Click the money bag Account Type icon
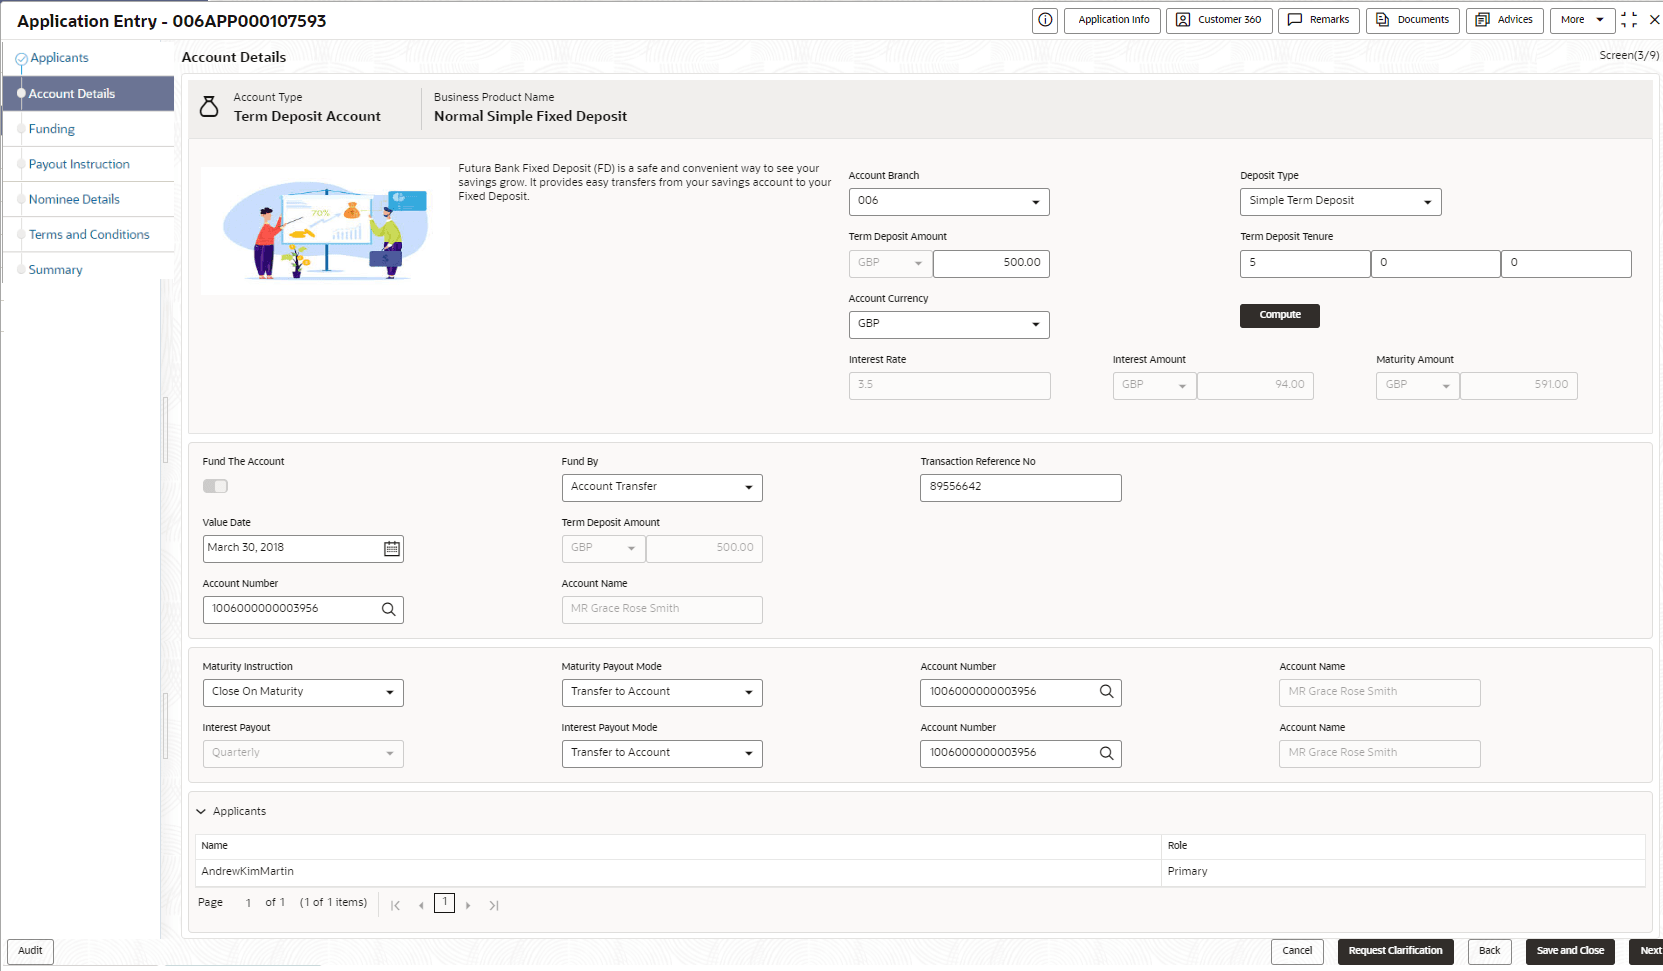1663x971 pixels. click(209, 107)
